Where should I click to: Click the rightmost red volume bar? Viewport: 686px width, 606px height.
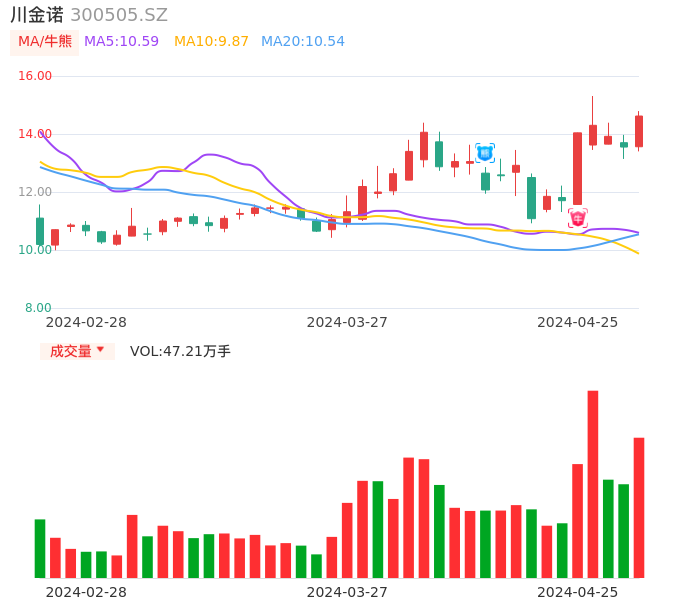pyautogui.click(x=639, y=507)
